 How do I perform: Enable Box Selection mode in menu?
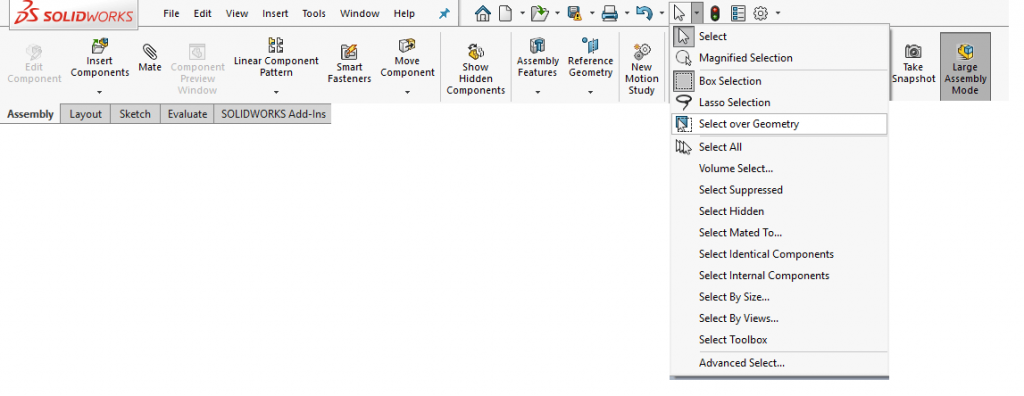pyautogui.click(x=780, y=81)
